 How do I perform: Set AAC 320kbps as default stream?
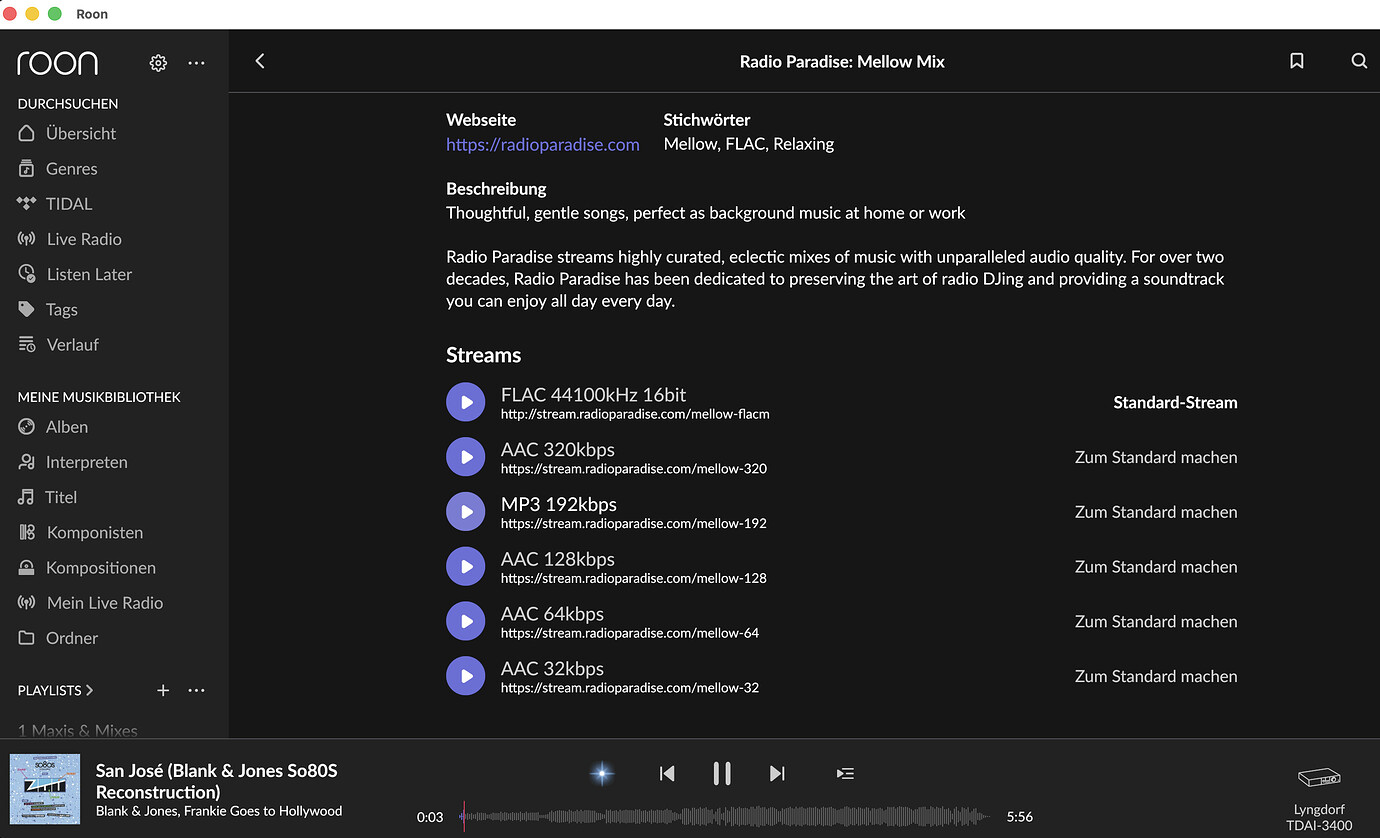pos(1155,457)
